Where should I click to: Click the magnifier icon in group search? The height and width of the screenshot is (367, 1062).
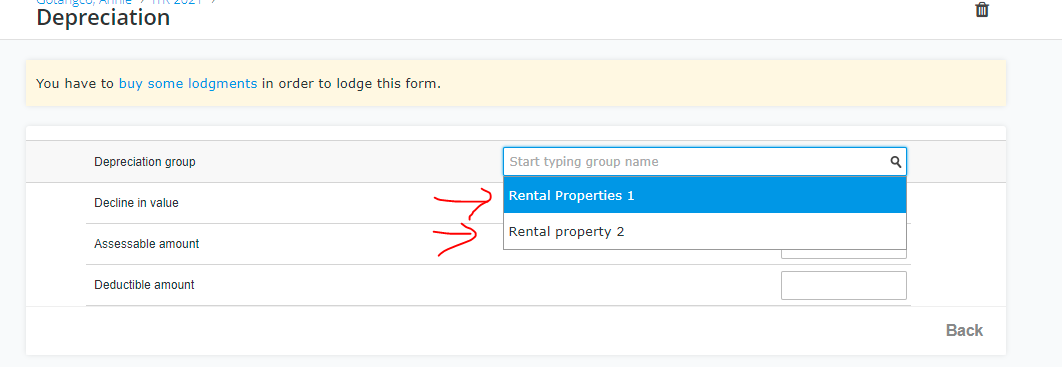click(x=895, y=162)
